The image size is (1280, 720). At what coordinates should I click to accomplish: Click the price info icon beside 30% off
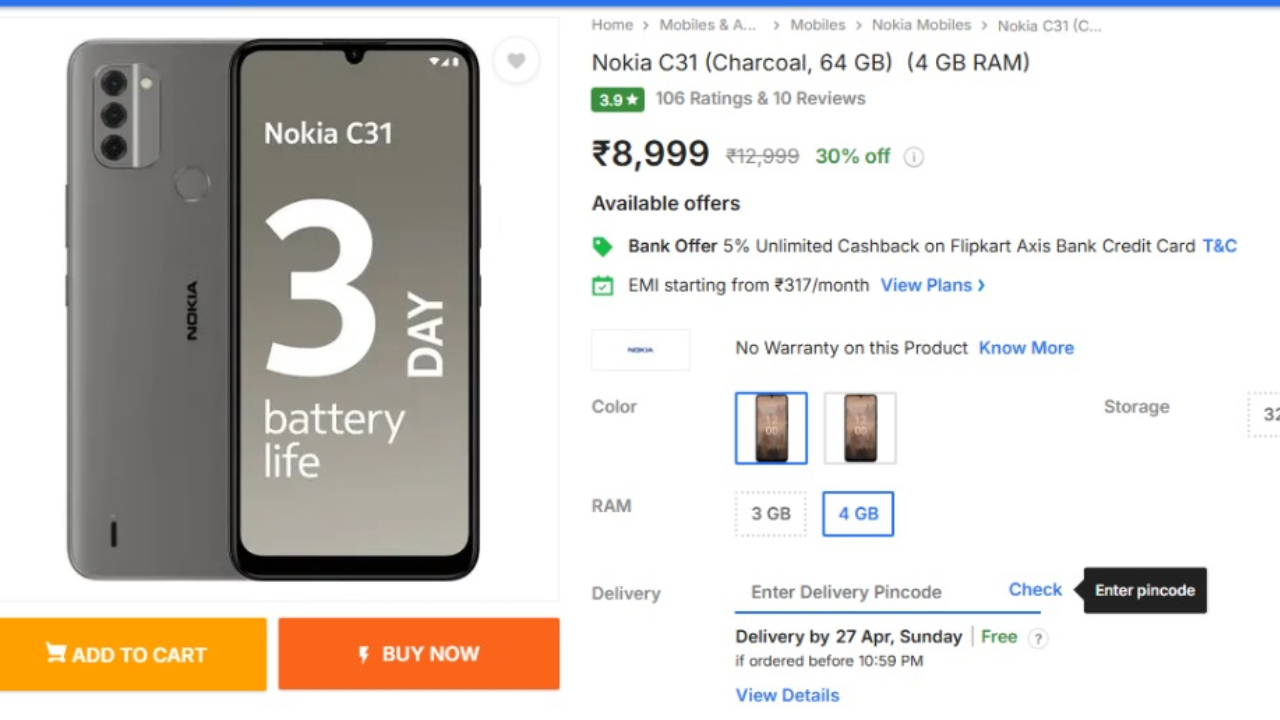point(913,157)
